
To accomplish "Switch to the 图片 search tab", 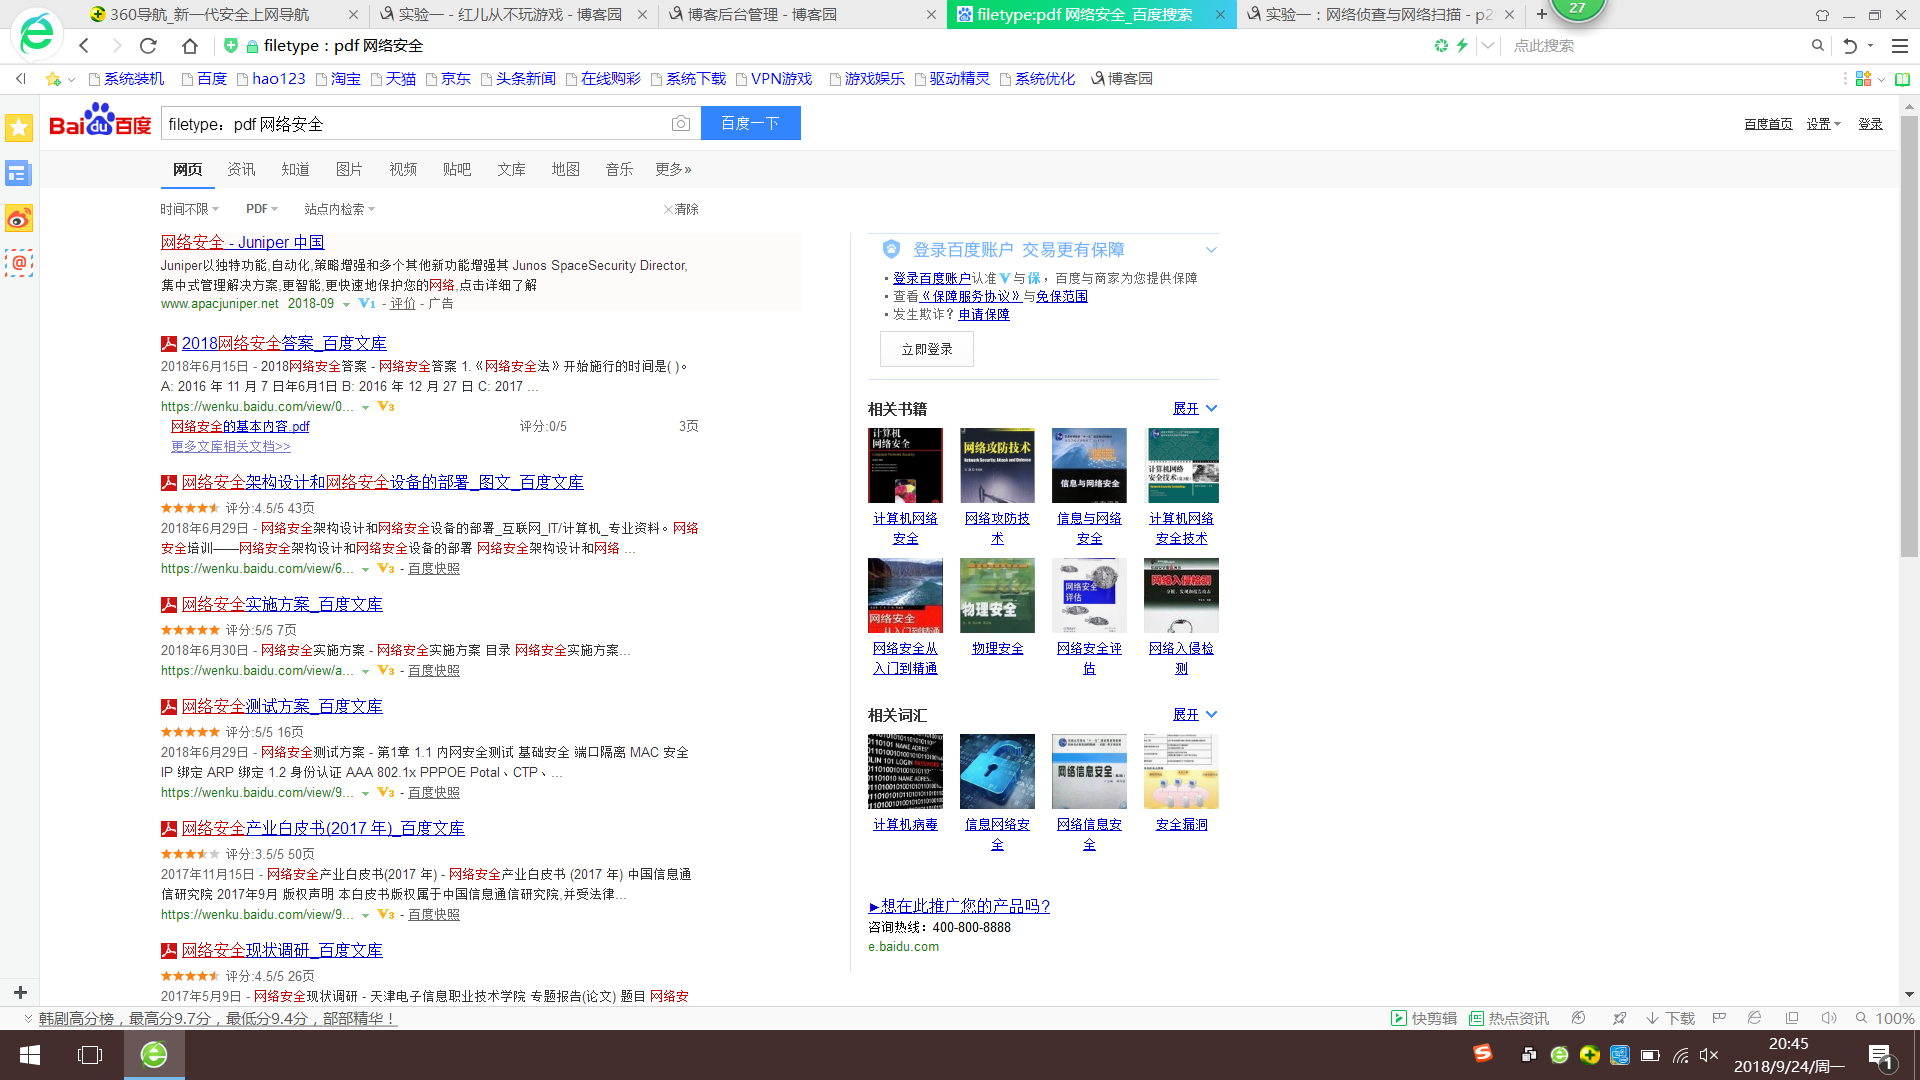I will pyautogui.click(x=349, y=169).
